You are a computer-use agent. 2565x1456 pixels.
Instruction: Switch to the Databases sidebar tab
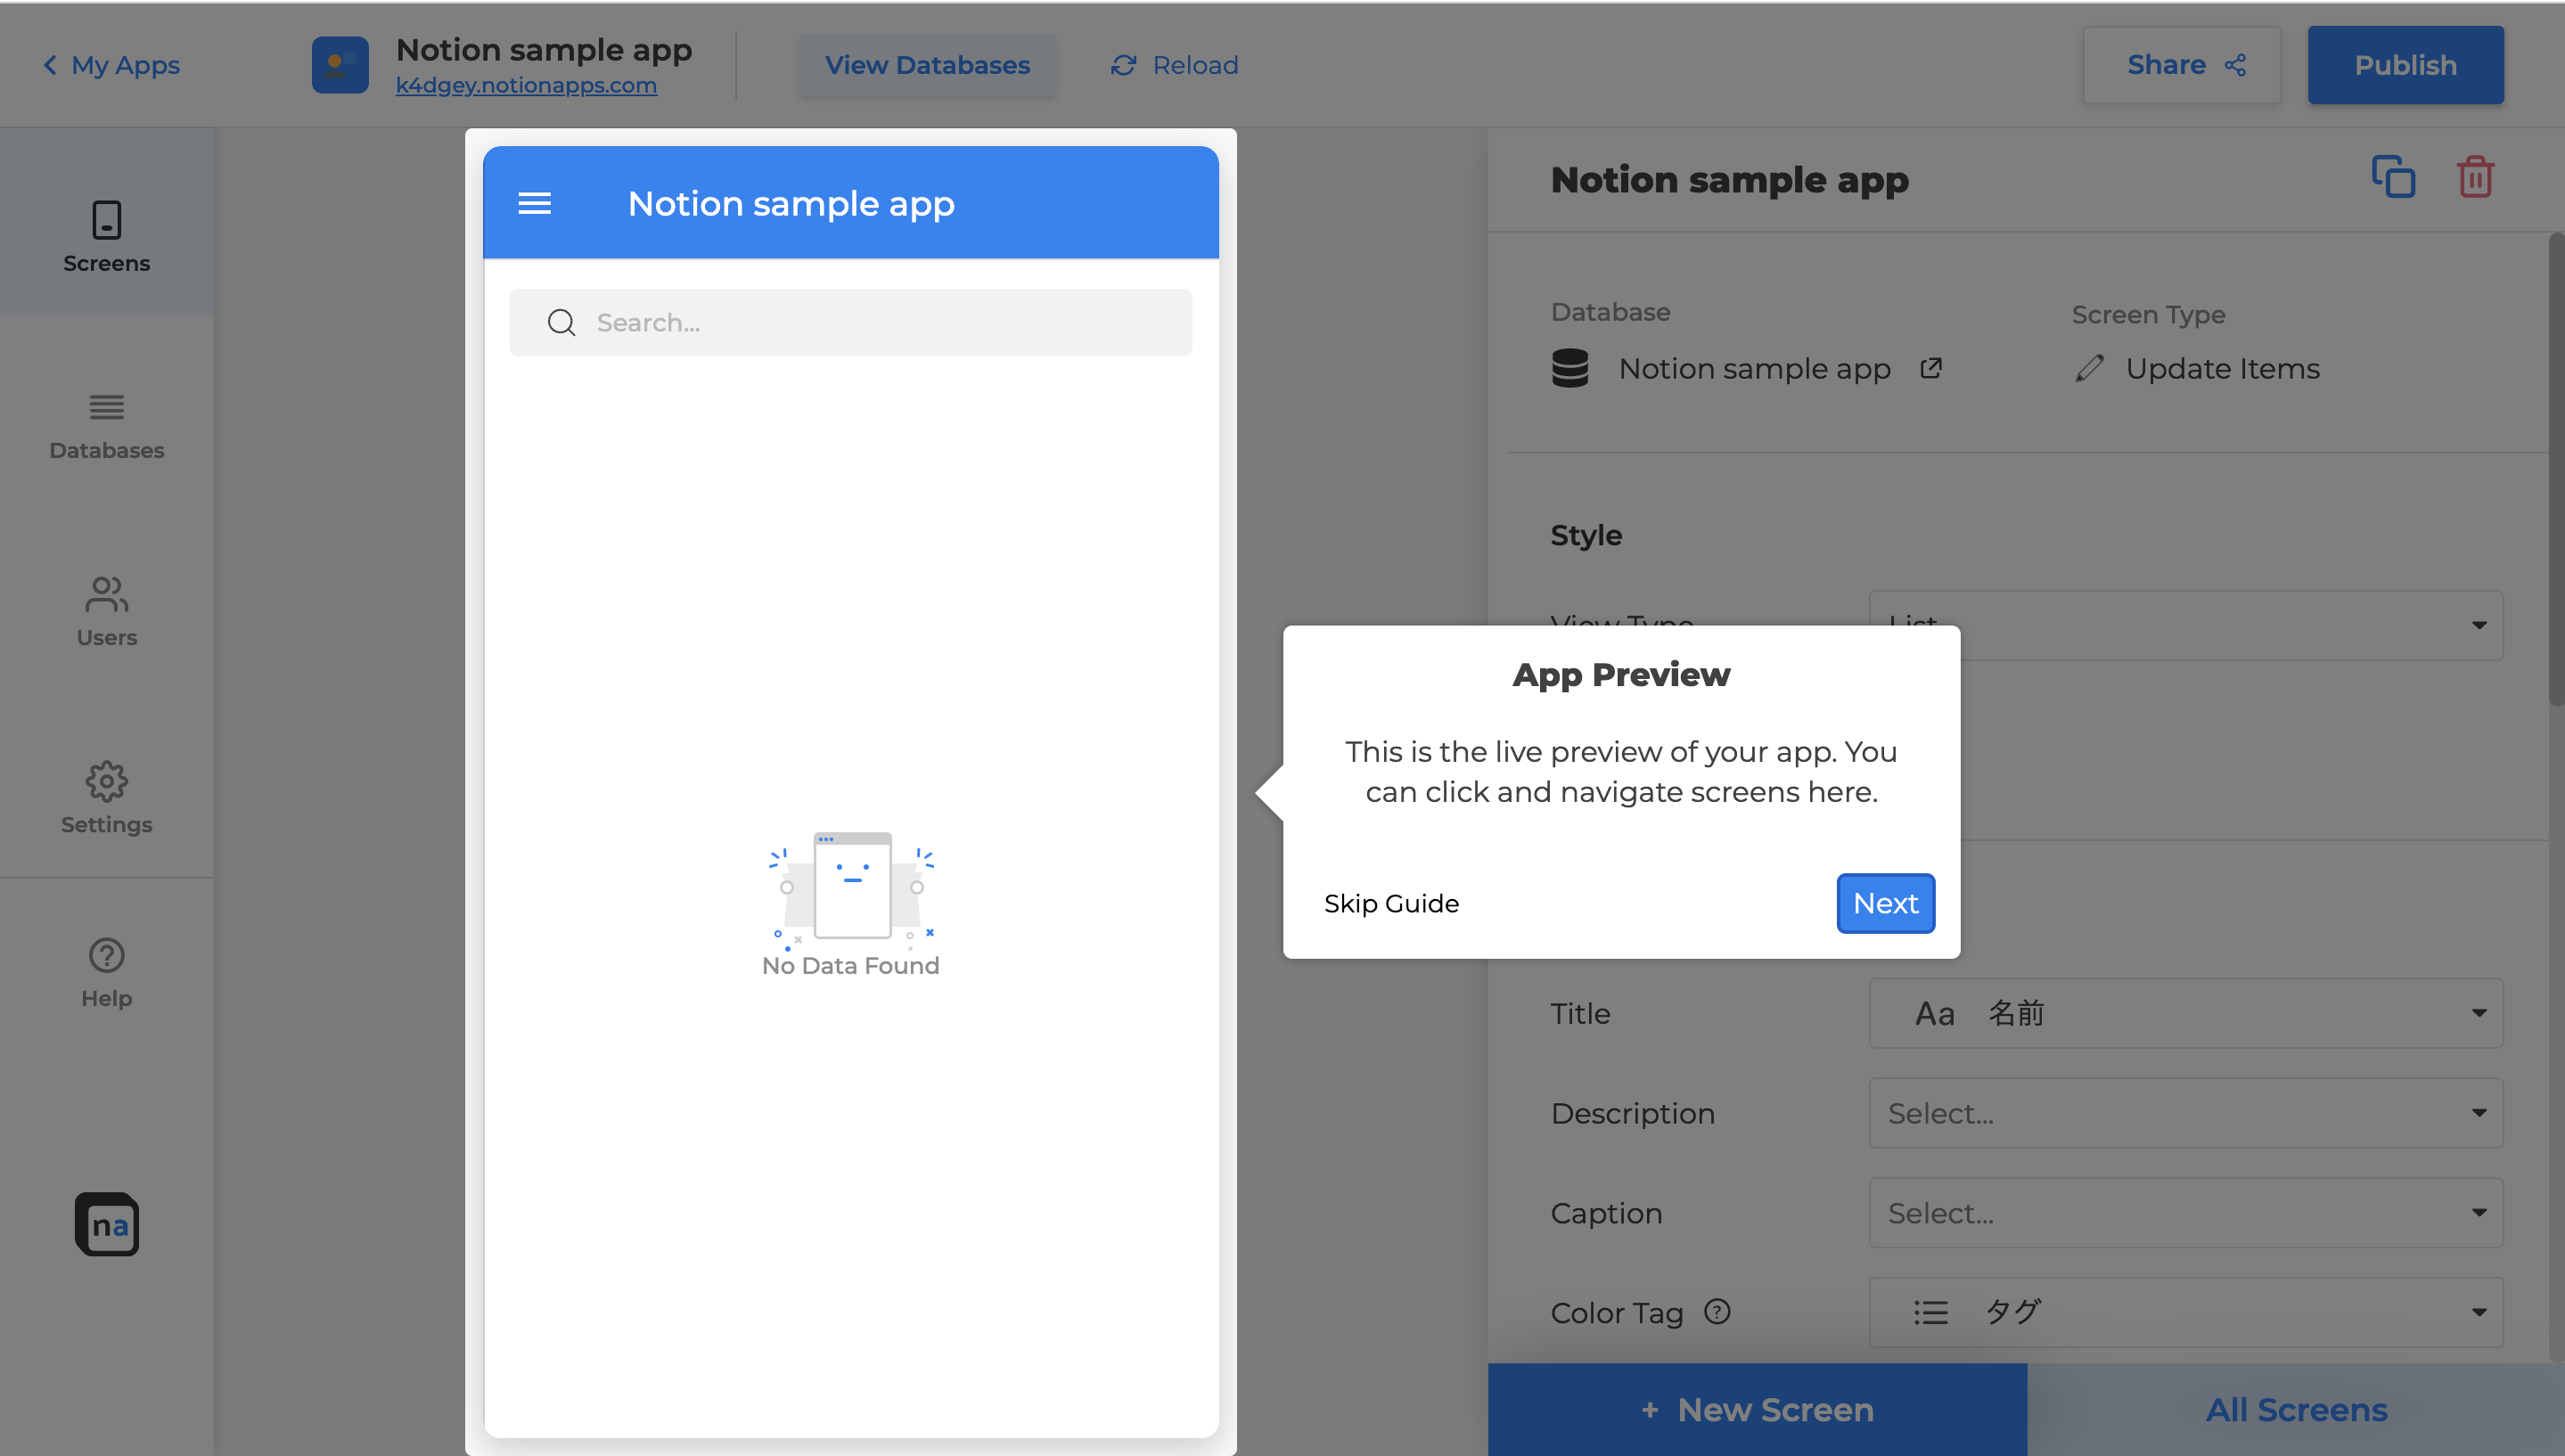click(x=107, y=426)
